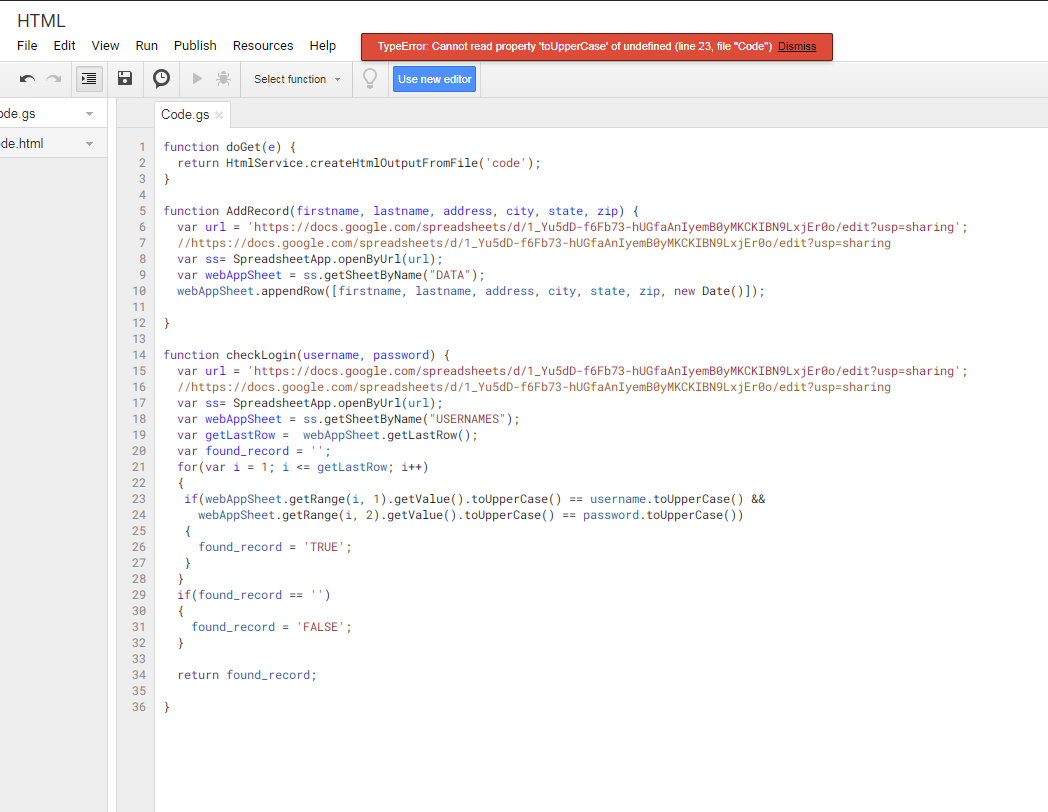
Task: Click the lightbulb icon in toolbar
Action: pyautogui.click(x=370, y=79)
